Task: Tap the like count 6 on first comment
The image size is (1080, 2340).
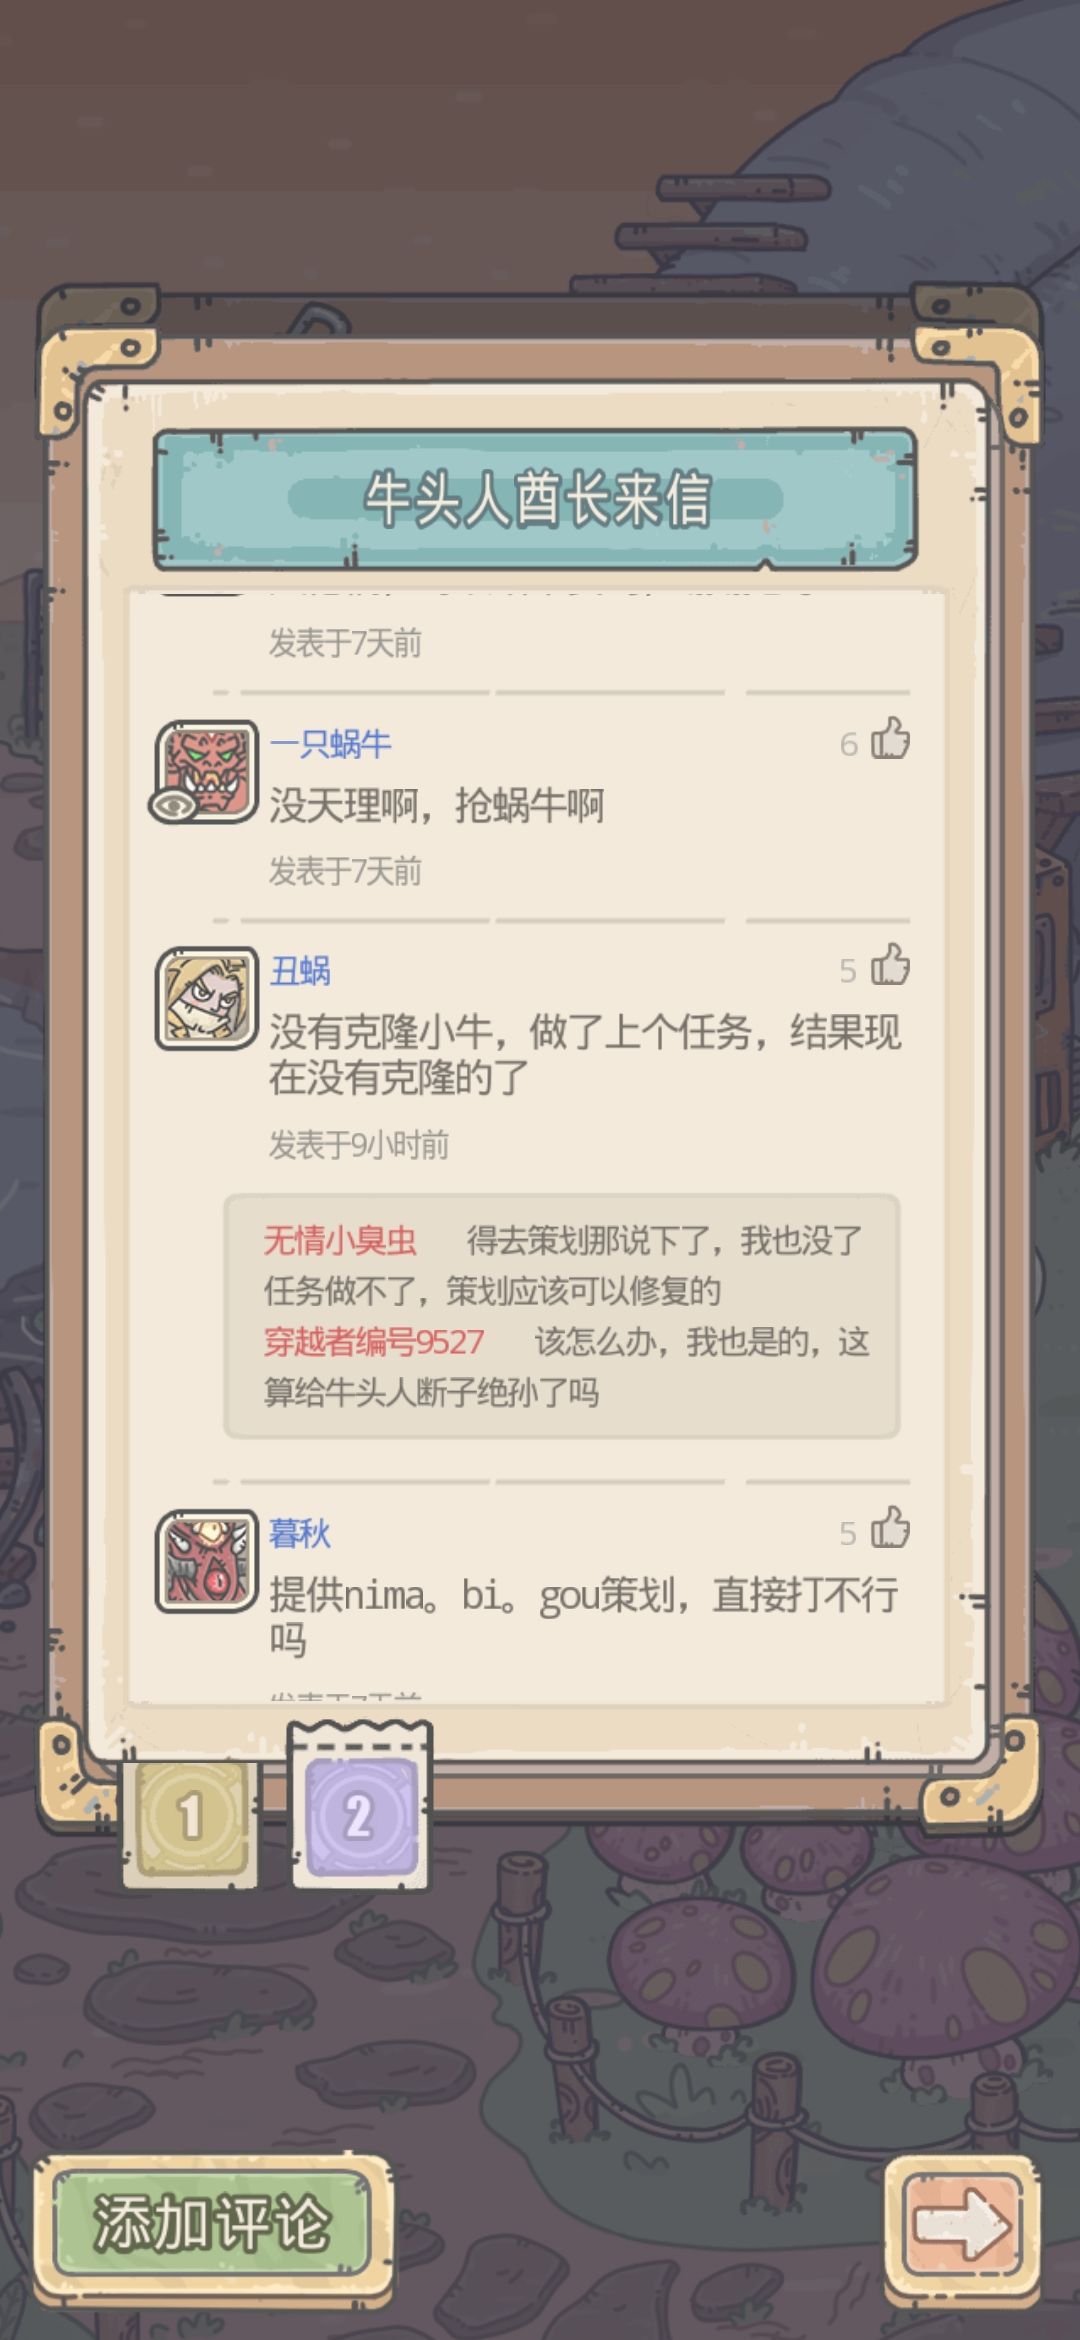Action: (849, 744)
